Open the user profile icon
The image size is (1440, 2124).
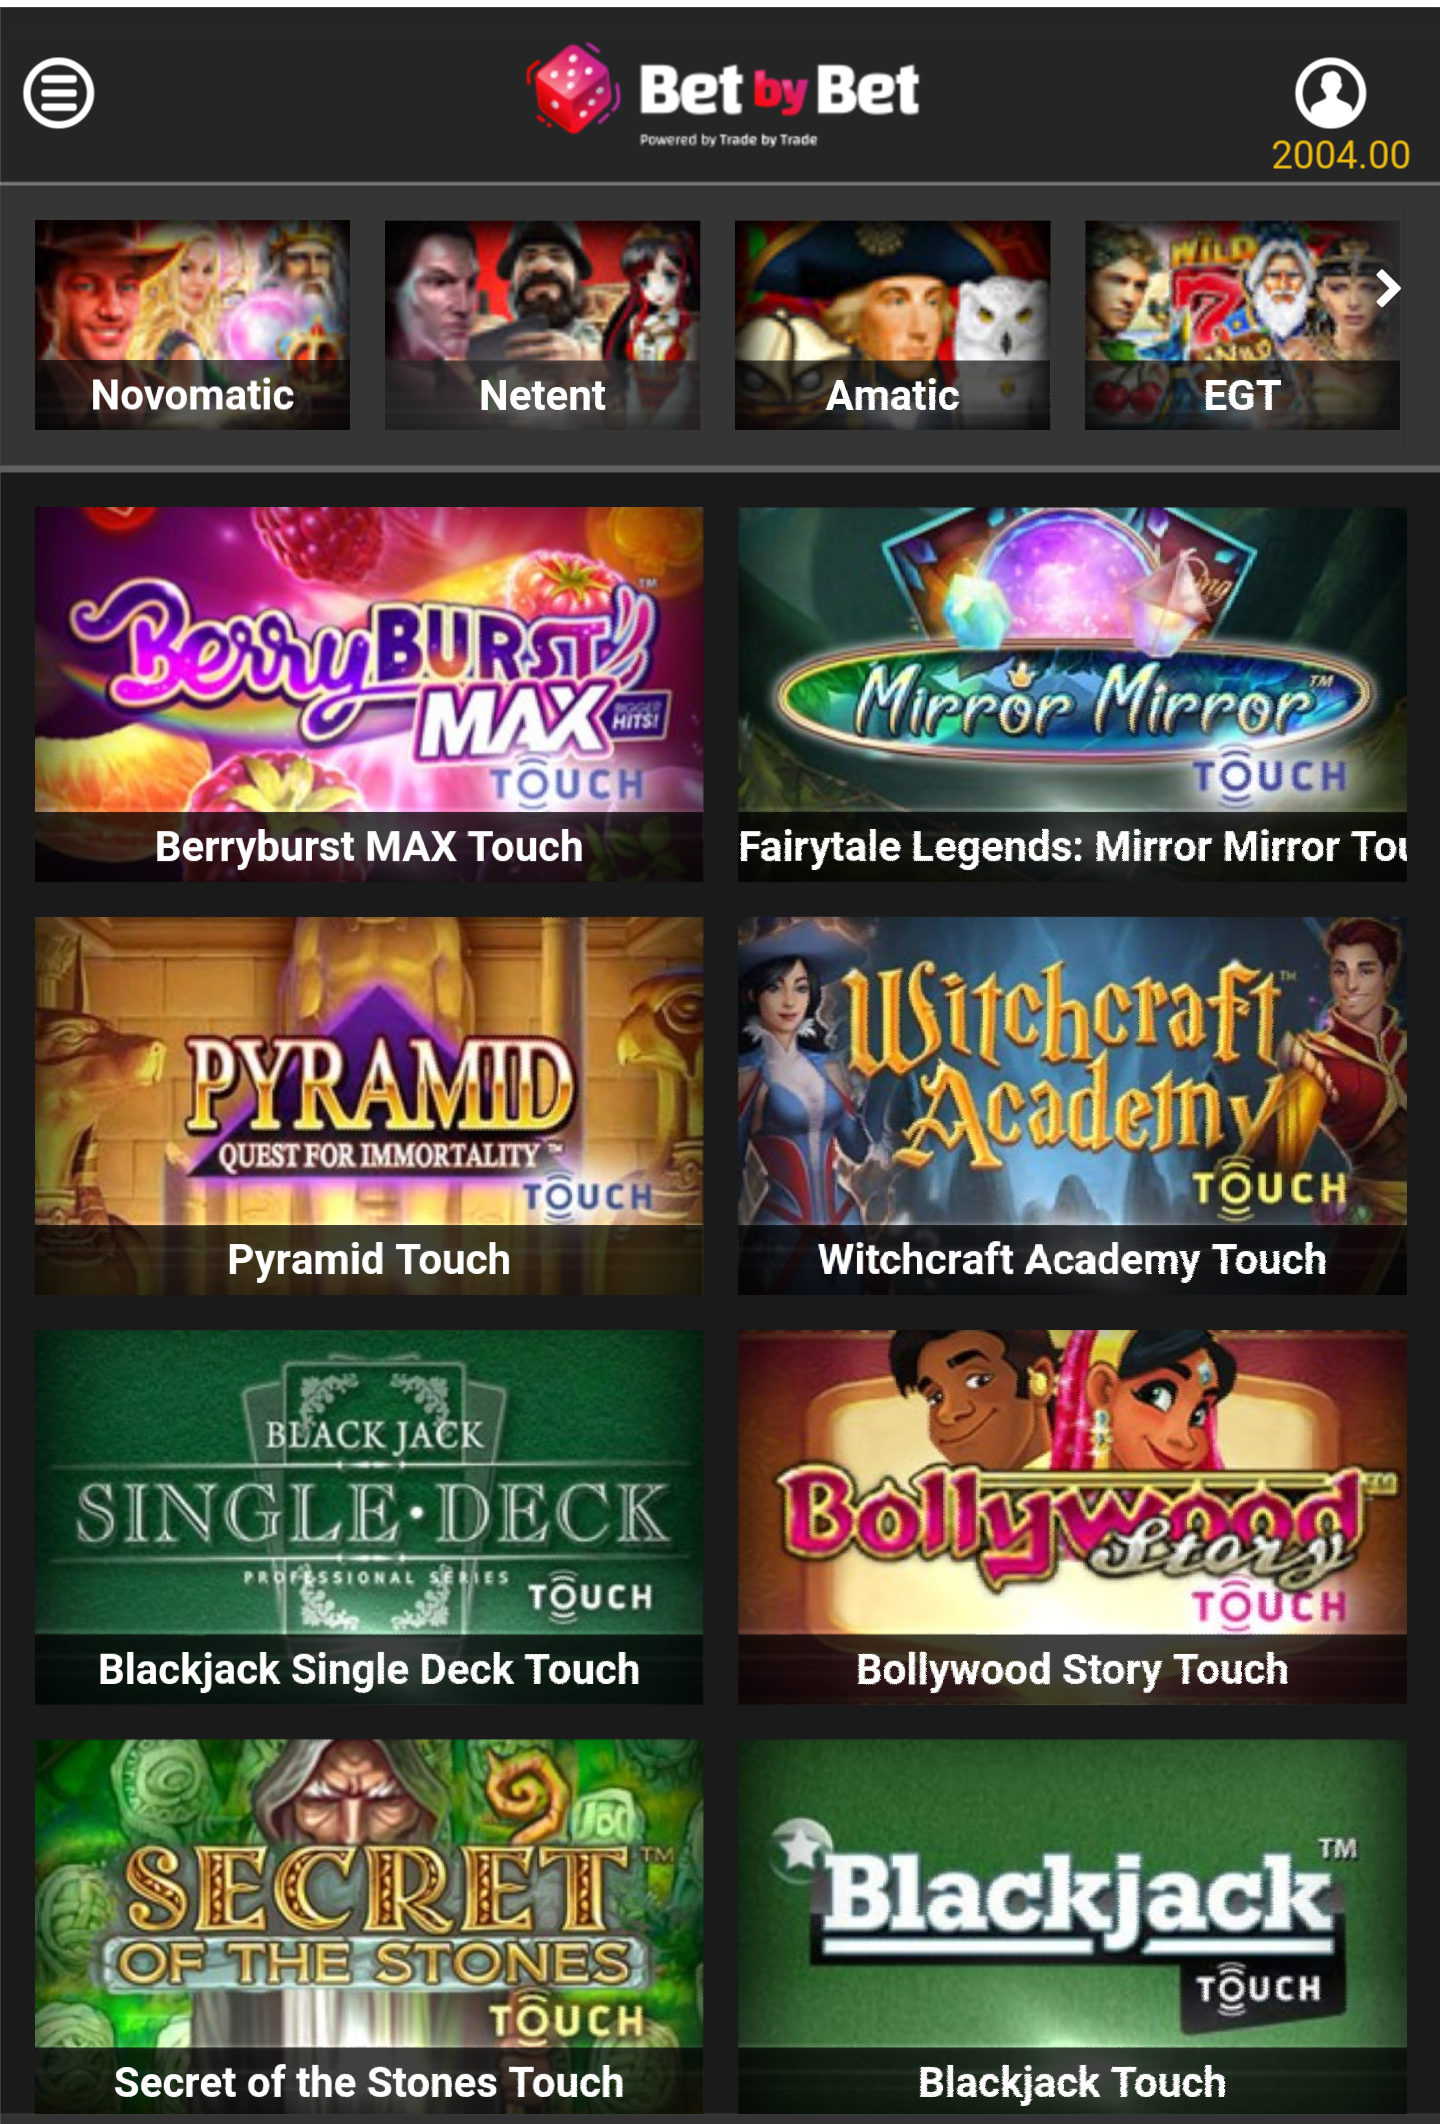1330,92
